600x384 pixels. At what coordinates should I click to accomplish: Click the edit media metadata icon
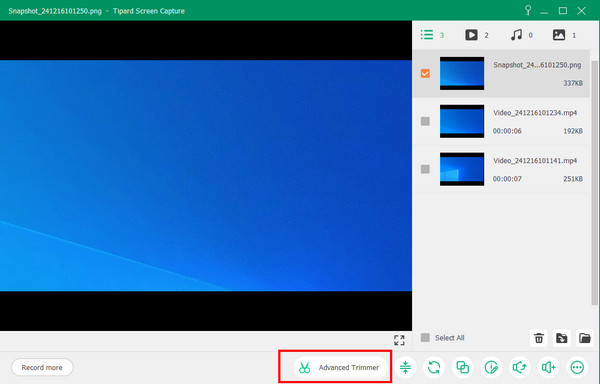(x=491, y=368)
